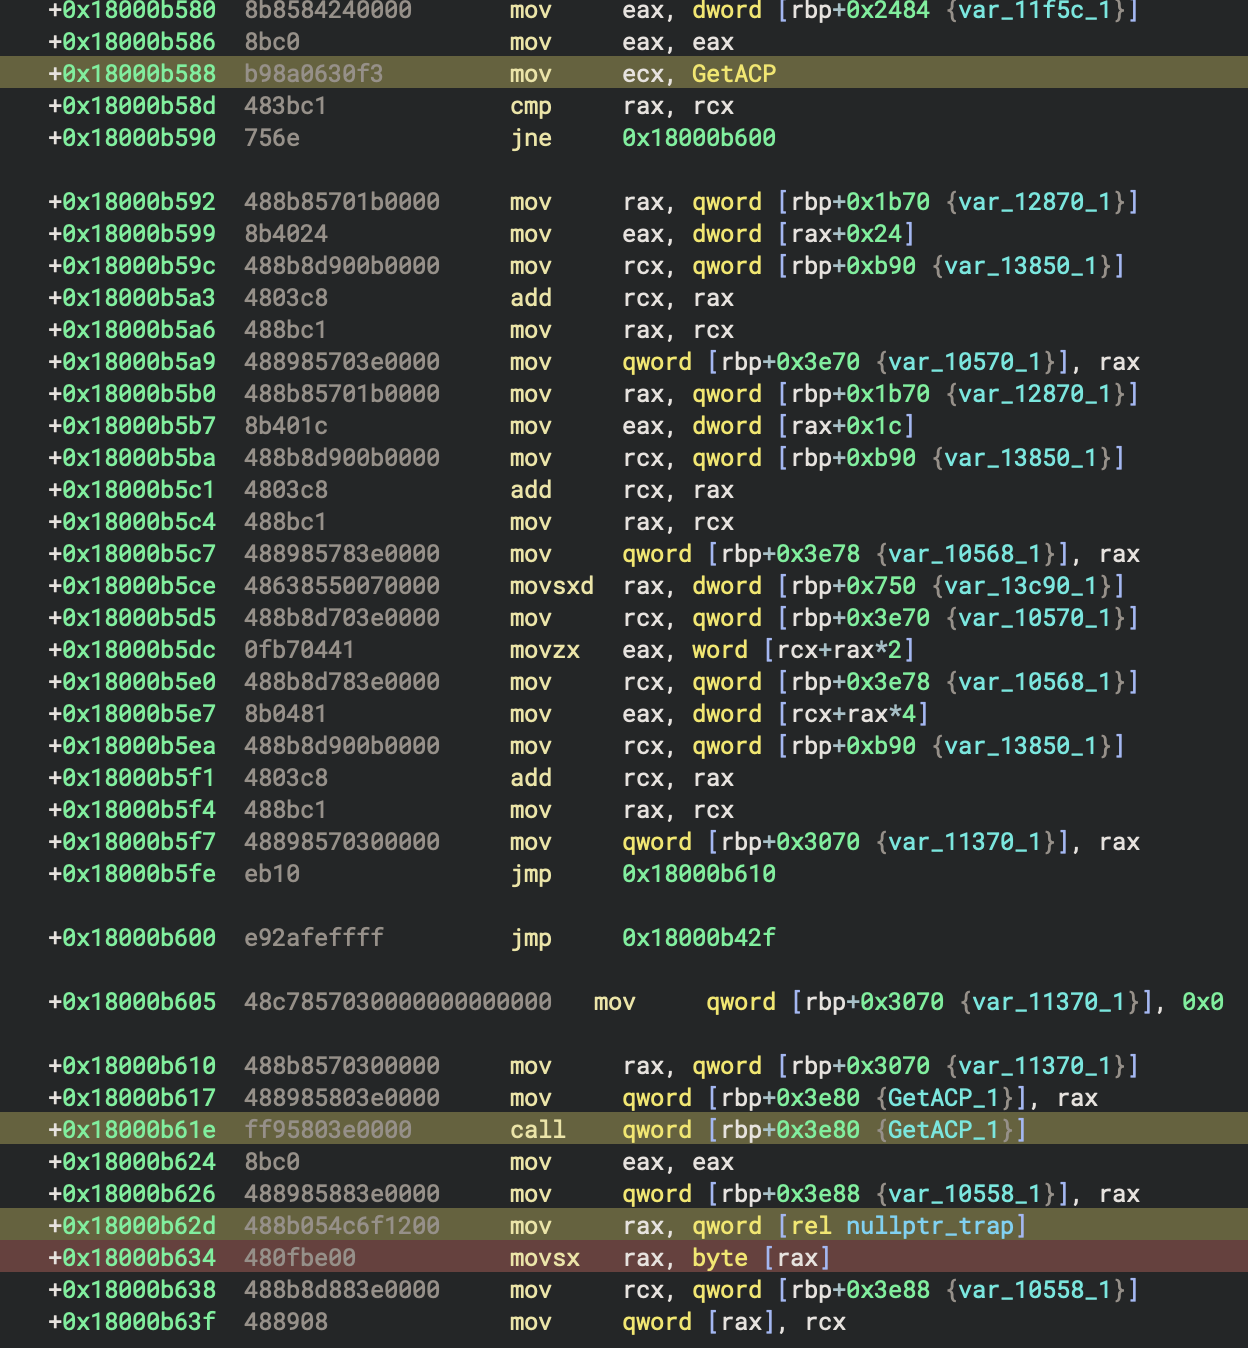The image size is (1248, 1348).
Task: Select address +0x18000b586
Action: [132, 42]
